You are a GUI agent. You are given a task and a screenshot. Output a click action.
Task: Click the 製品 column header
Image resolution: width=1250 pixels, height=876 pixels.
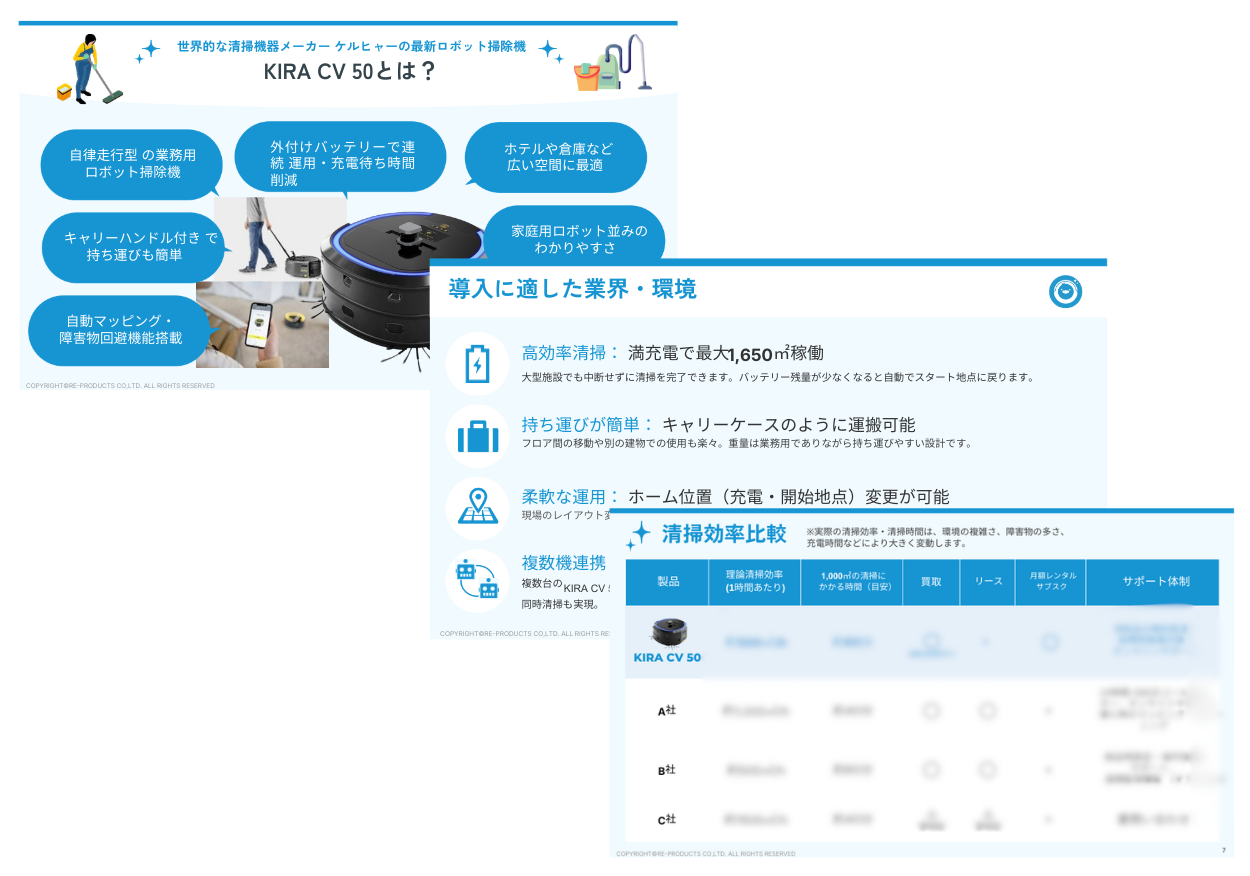668,581
